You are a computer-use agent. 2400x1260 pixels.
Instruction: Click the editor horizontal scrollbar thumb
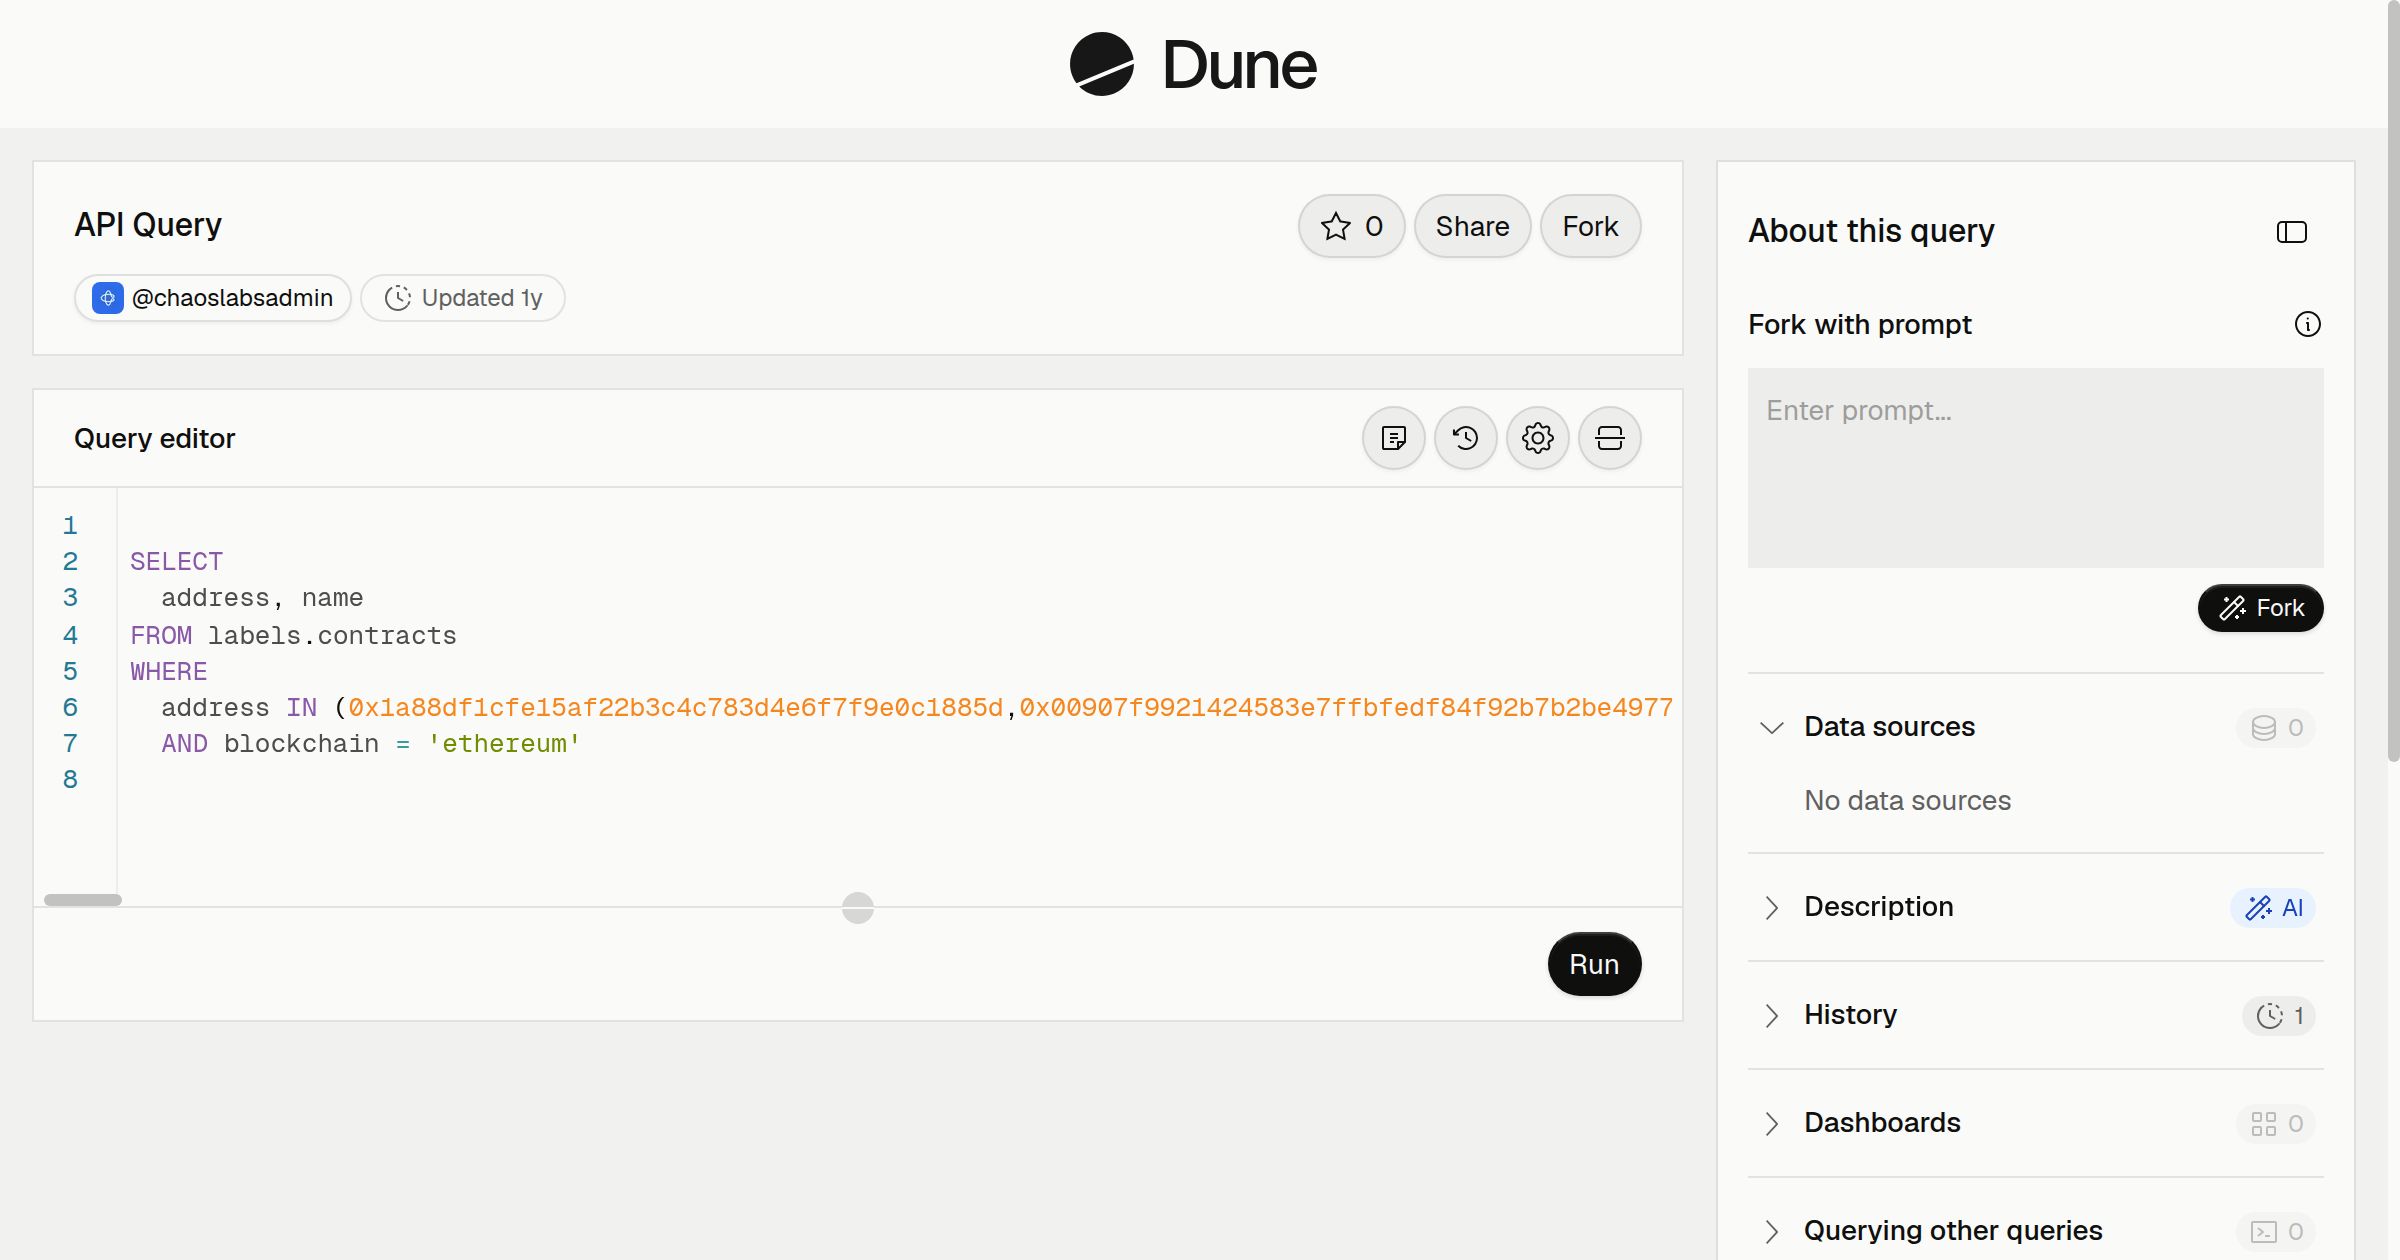click(x=83, y=900)
